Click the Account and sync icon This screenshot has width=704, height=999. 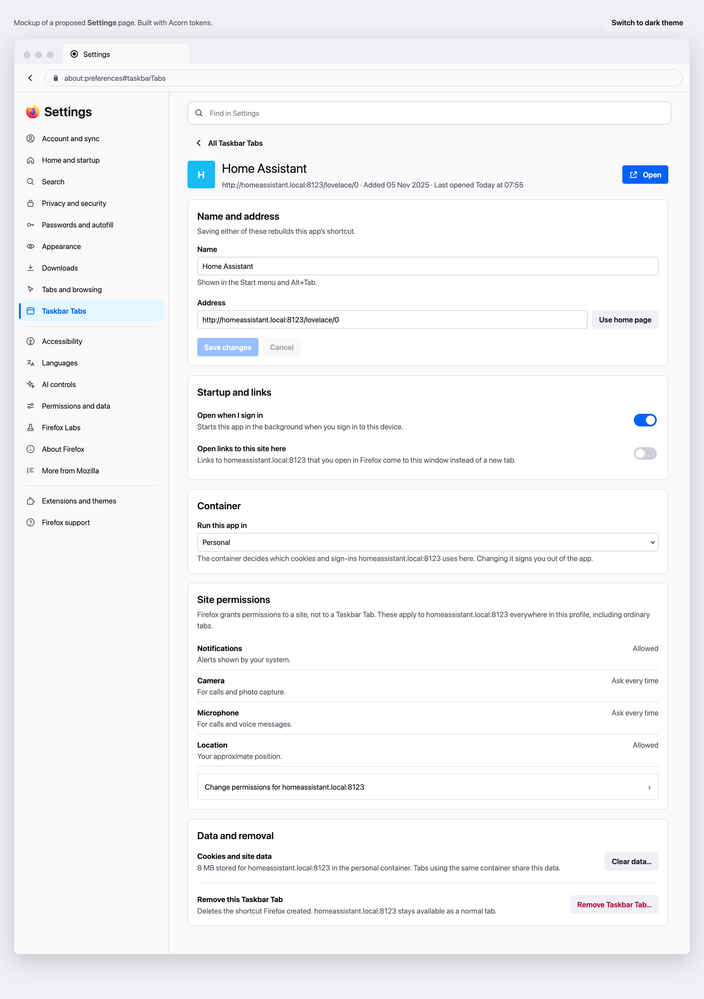click(x=30, y=138)
